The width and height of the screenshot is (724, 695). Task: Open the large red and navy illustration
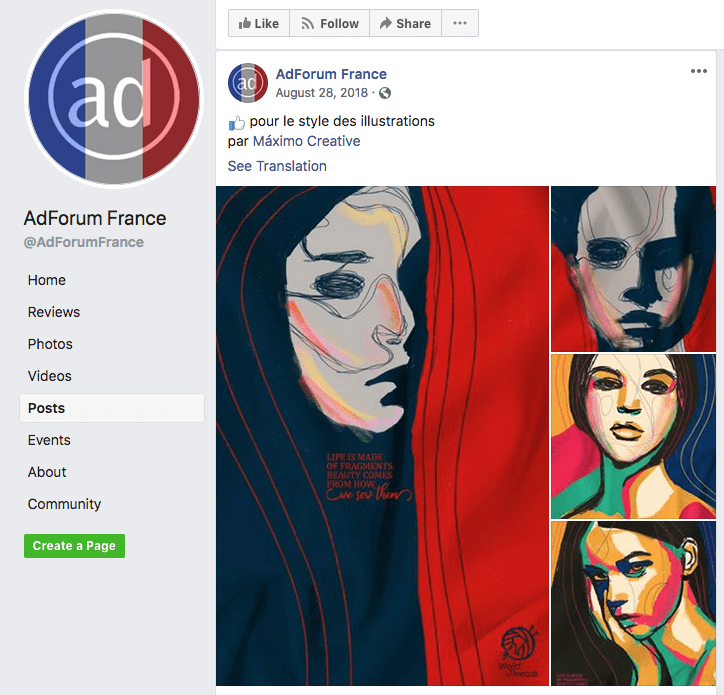click(x=382, y=436)
